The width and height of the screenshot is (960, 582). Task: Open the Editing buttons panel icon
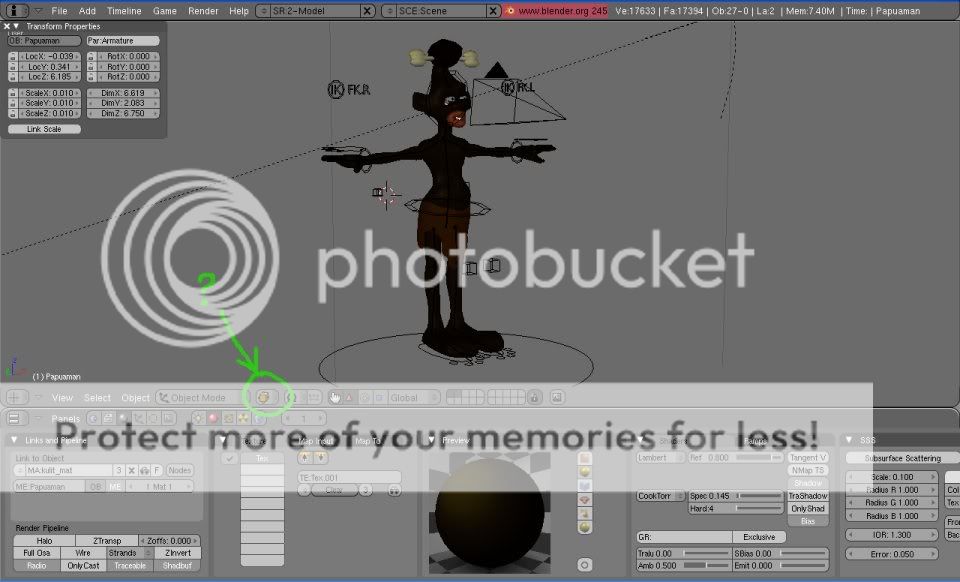(x=153, y=419)
